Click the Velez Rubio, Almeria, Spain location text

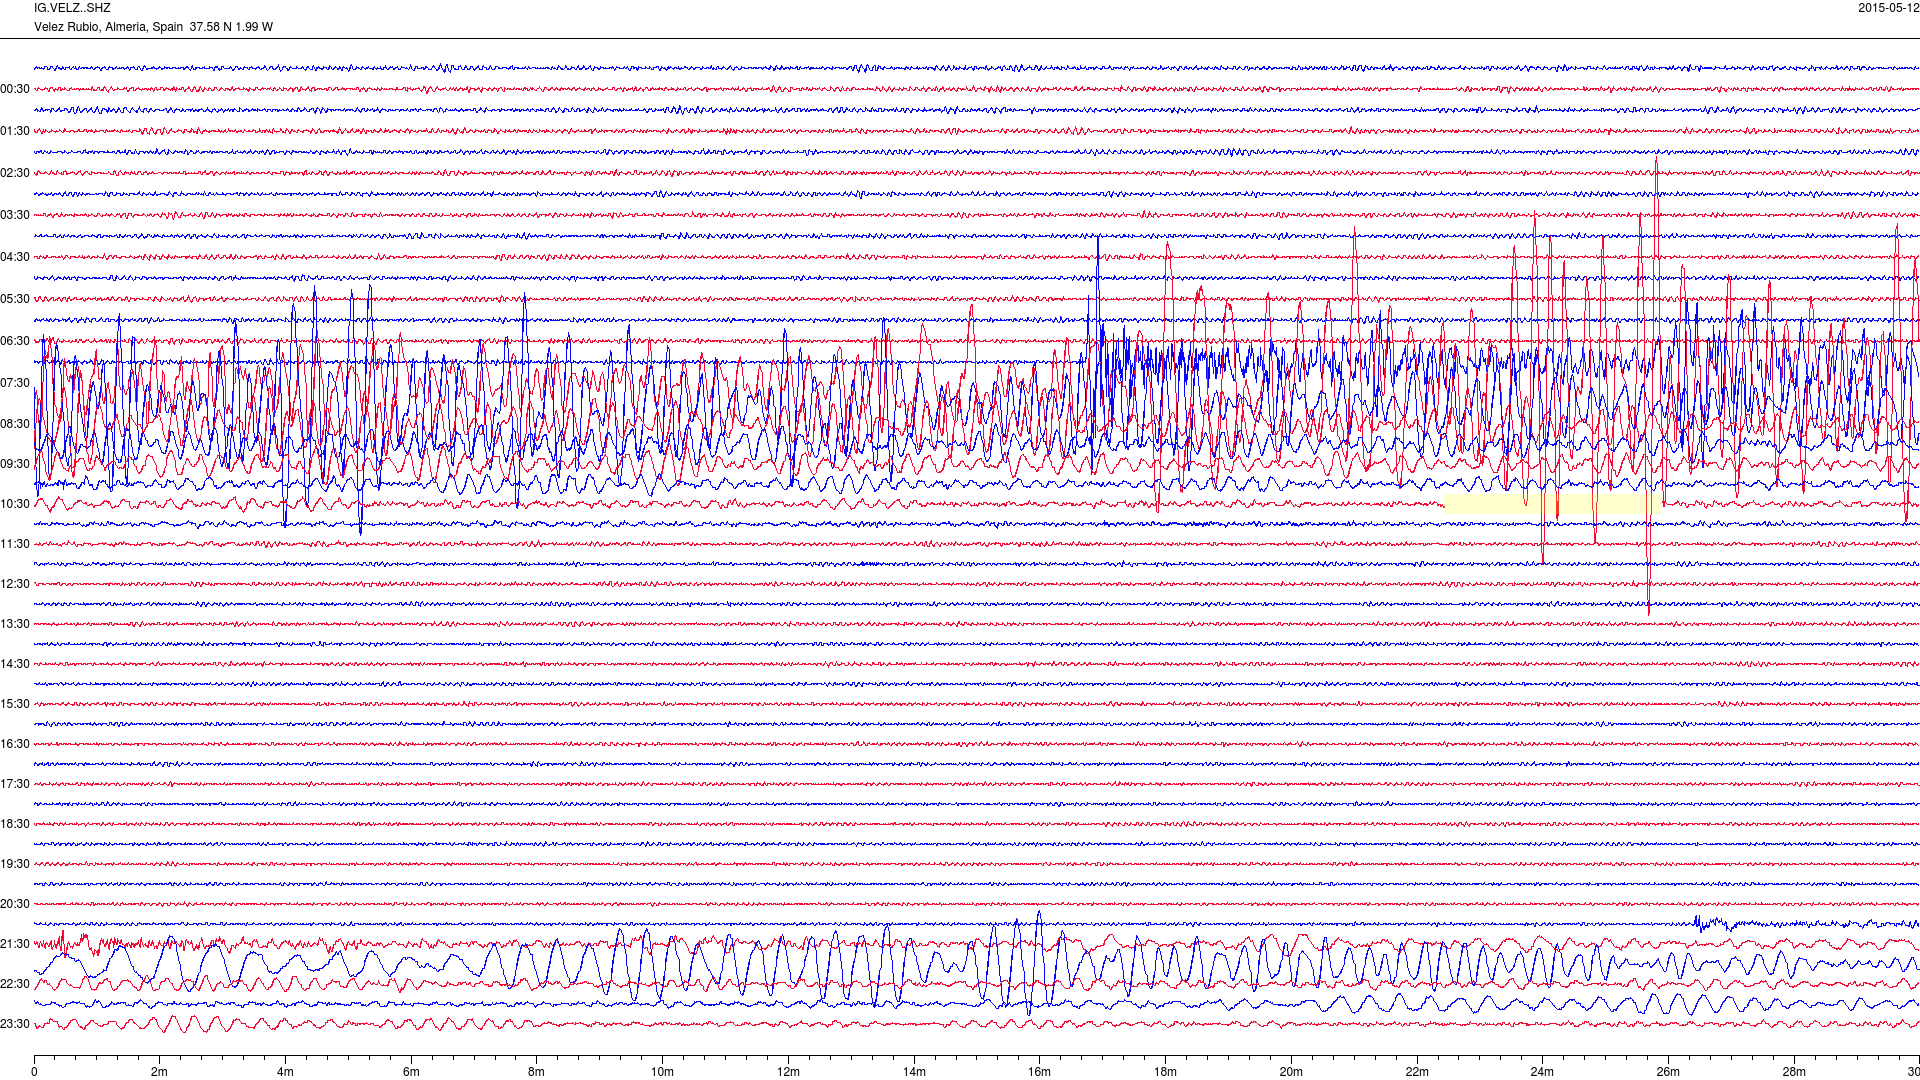point(108,27)
